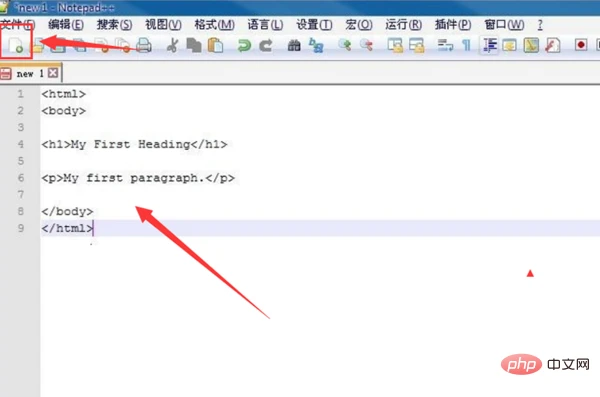
Task: Toggle word wrap in the toolbar
Action: click(445, 46)
